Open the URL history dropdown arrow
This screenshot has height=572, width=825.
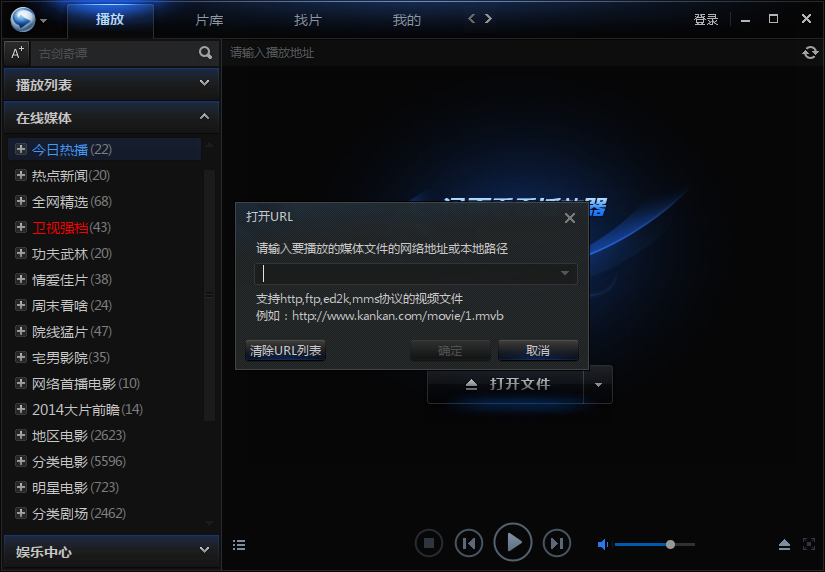565,273
